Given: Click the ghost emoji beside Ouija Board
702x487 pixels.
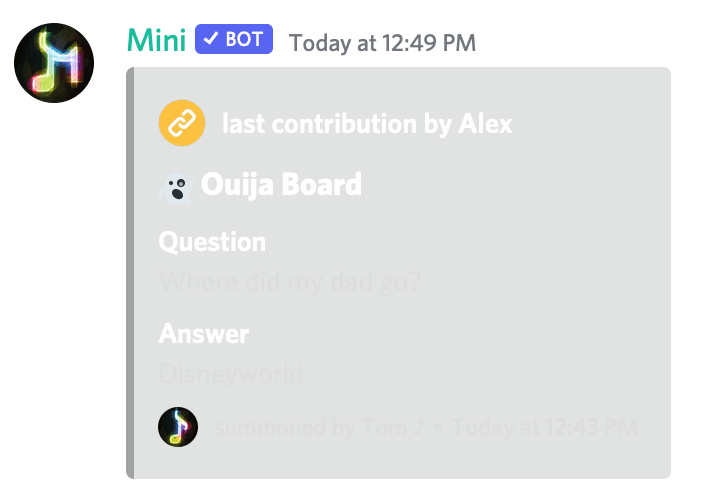Looking at the screenshot, I should click(176, 188).
